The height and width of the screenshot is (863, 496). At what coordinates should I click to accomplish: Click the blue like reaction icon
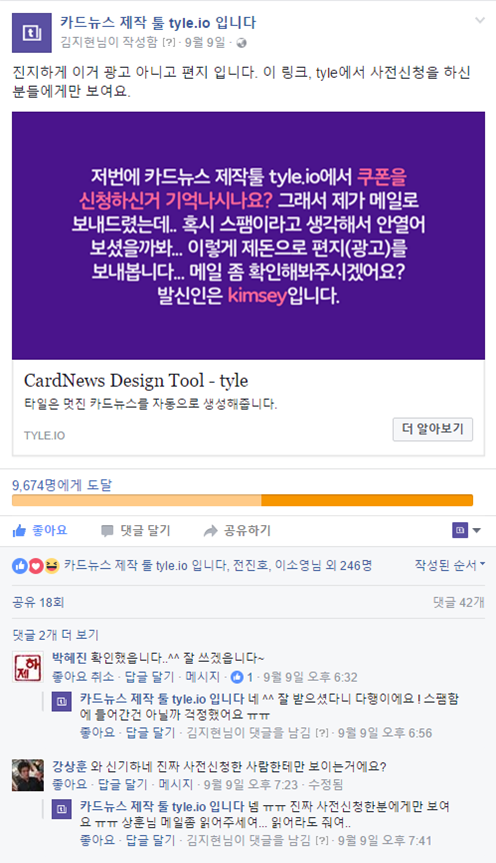20,565
